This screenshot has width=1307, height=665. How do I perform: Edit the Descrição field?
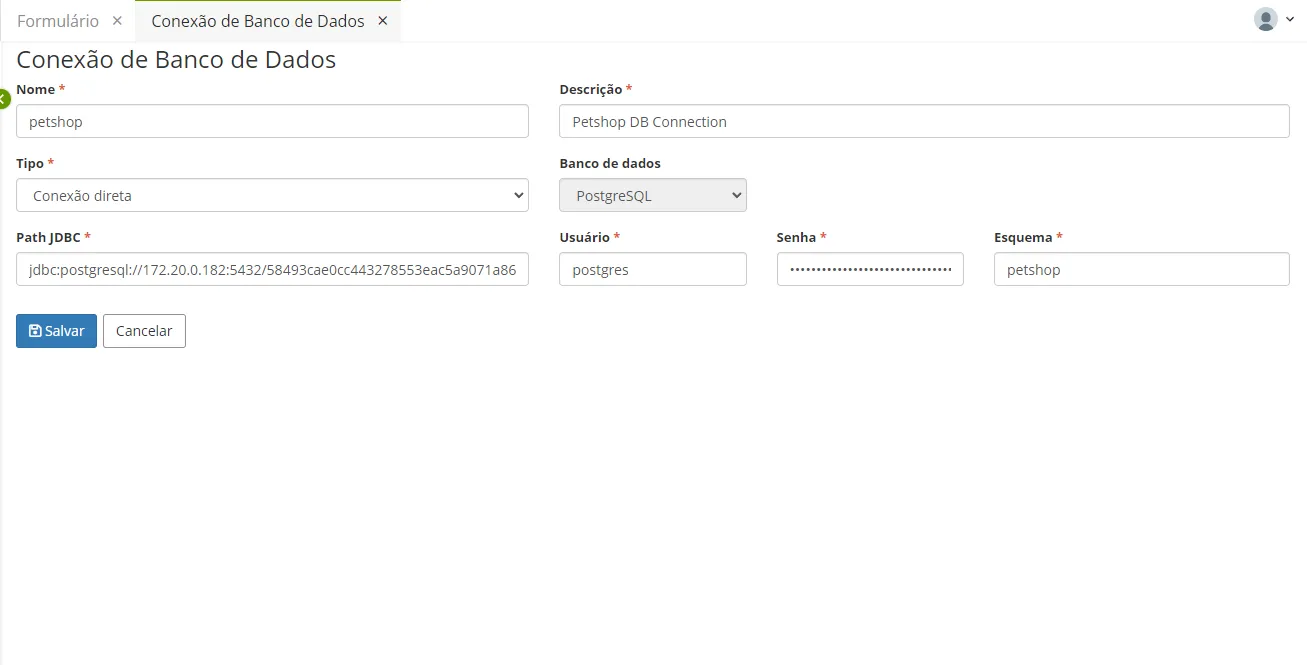point(924,121)
